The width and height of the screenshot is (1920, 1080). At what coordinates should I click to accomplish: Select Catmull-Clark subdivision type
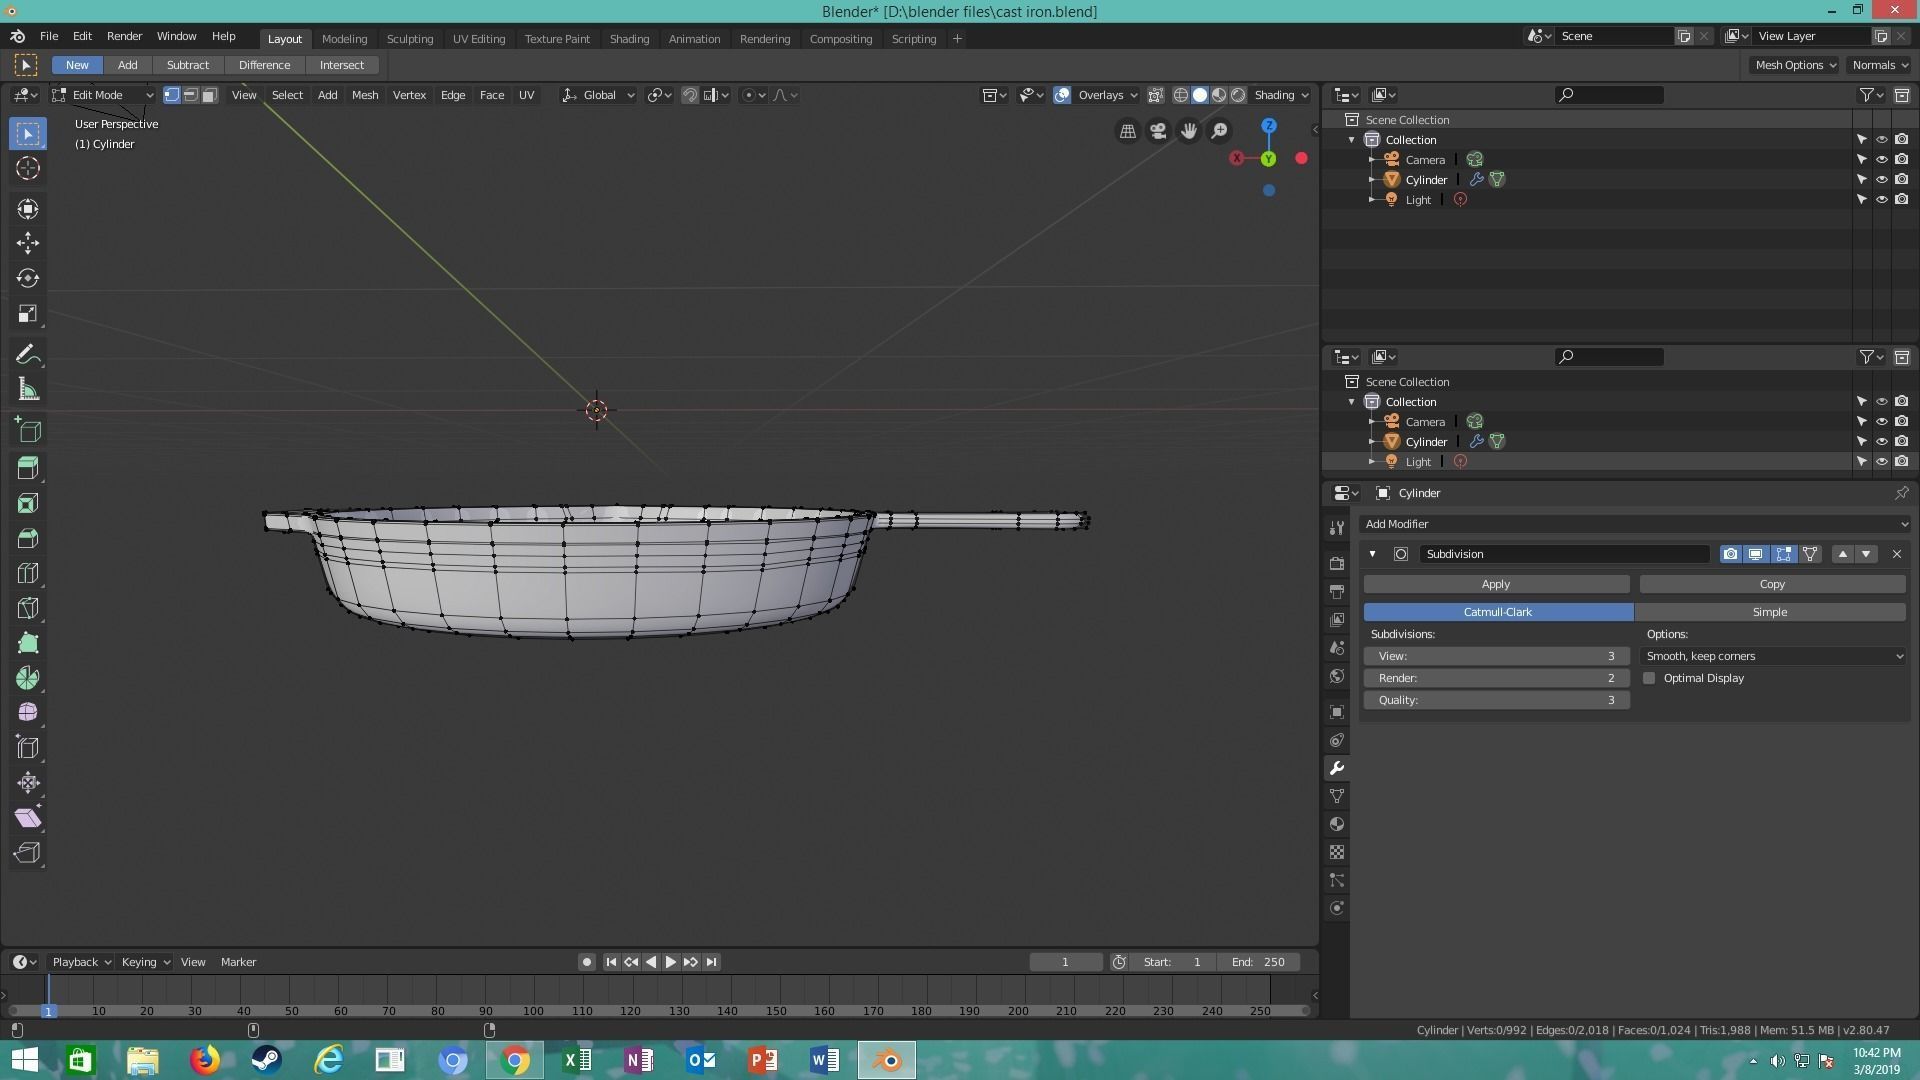1498,612
